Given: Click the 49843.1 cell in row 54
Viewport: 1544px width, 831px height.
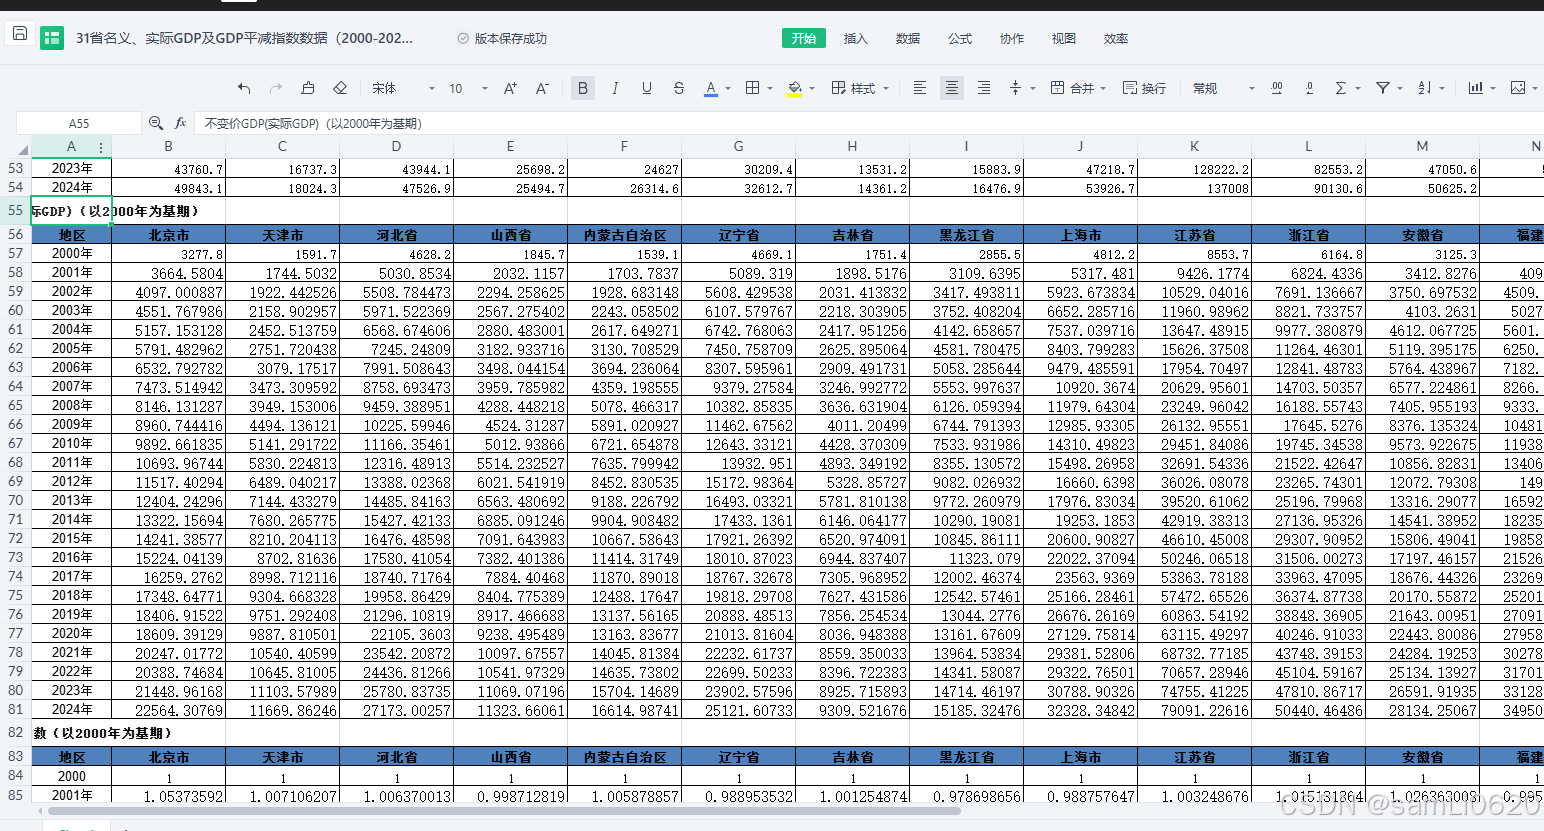Looking at the screenshot, I should click(169, 187).
